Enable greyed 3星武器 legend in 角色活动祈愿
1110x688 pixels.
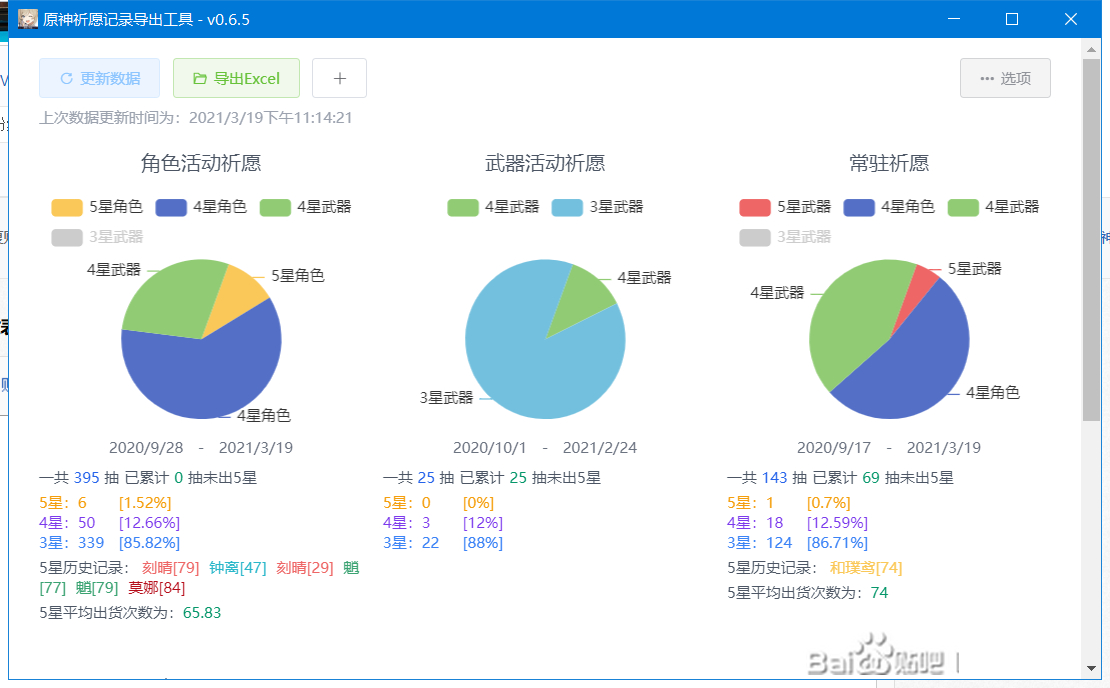pos(97,236)
